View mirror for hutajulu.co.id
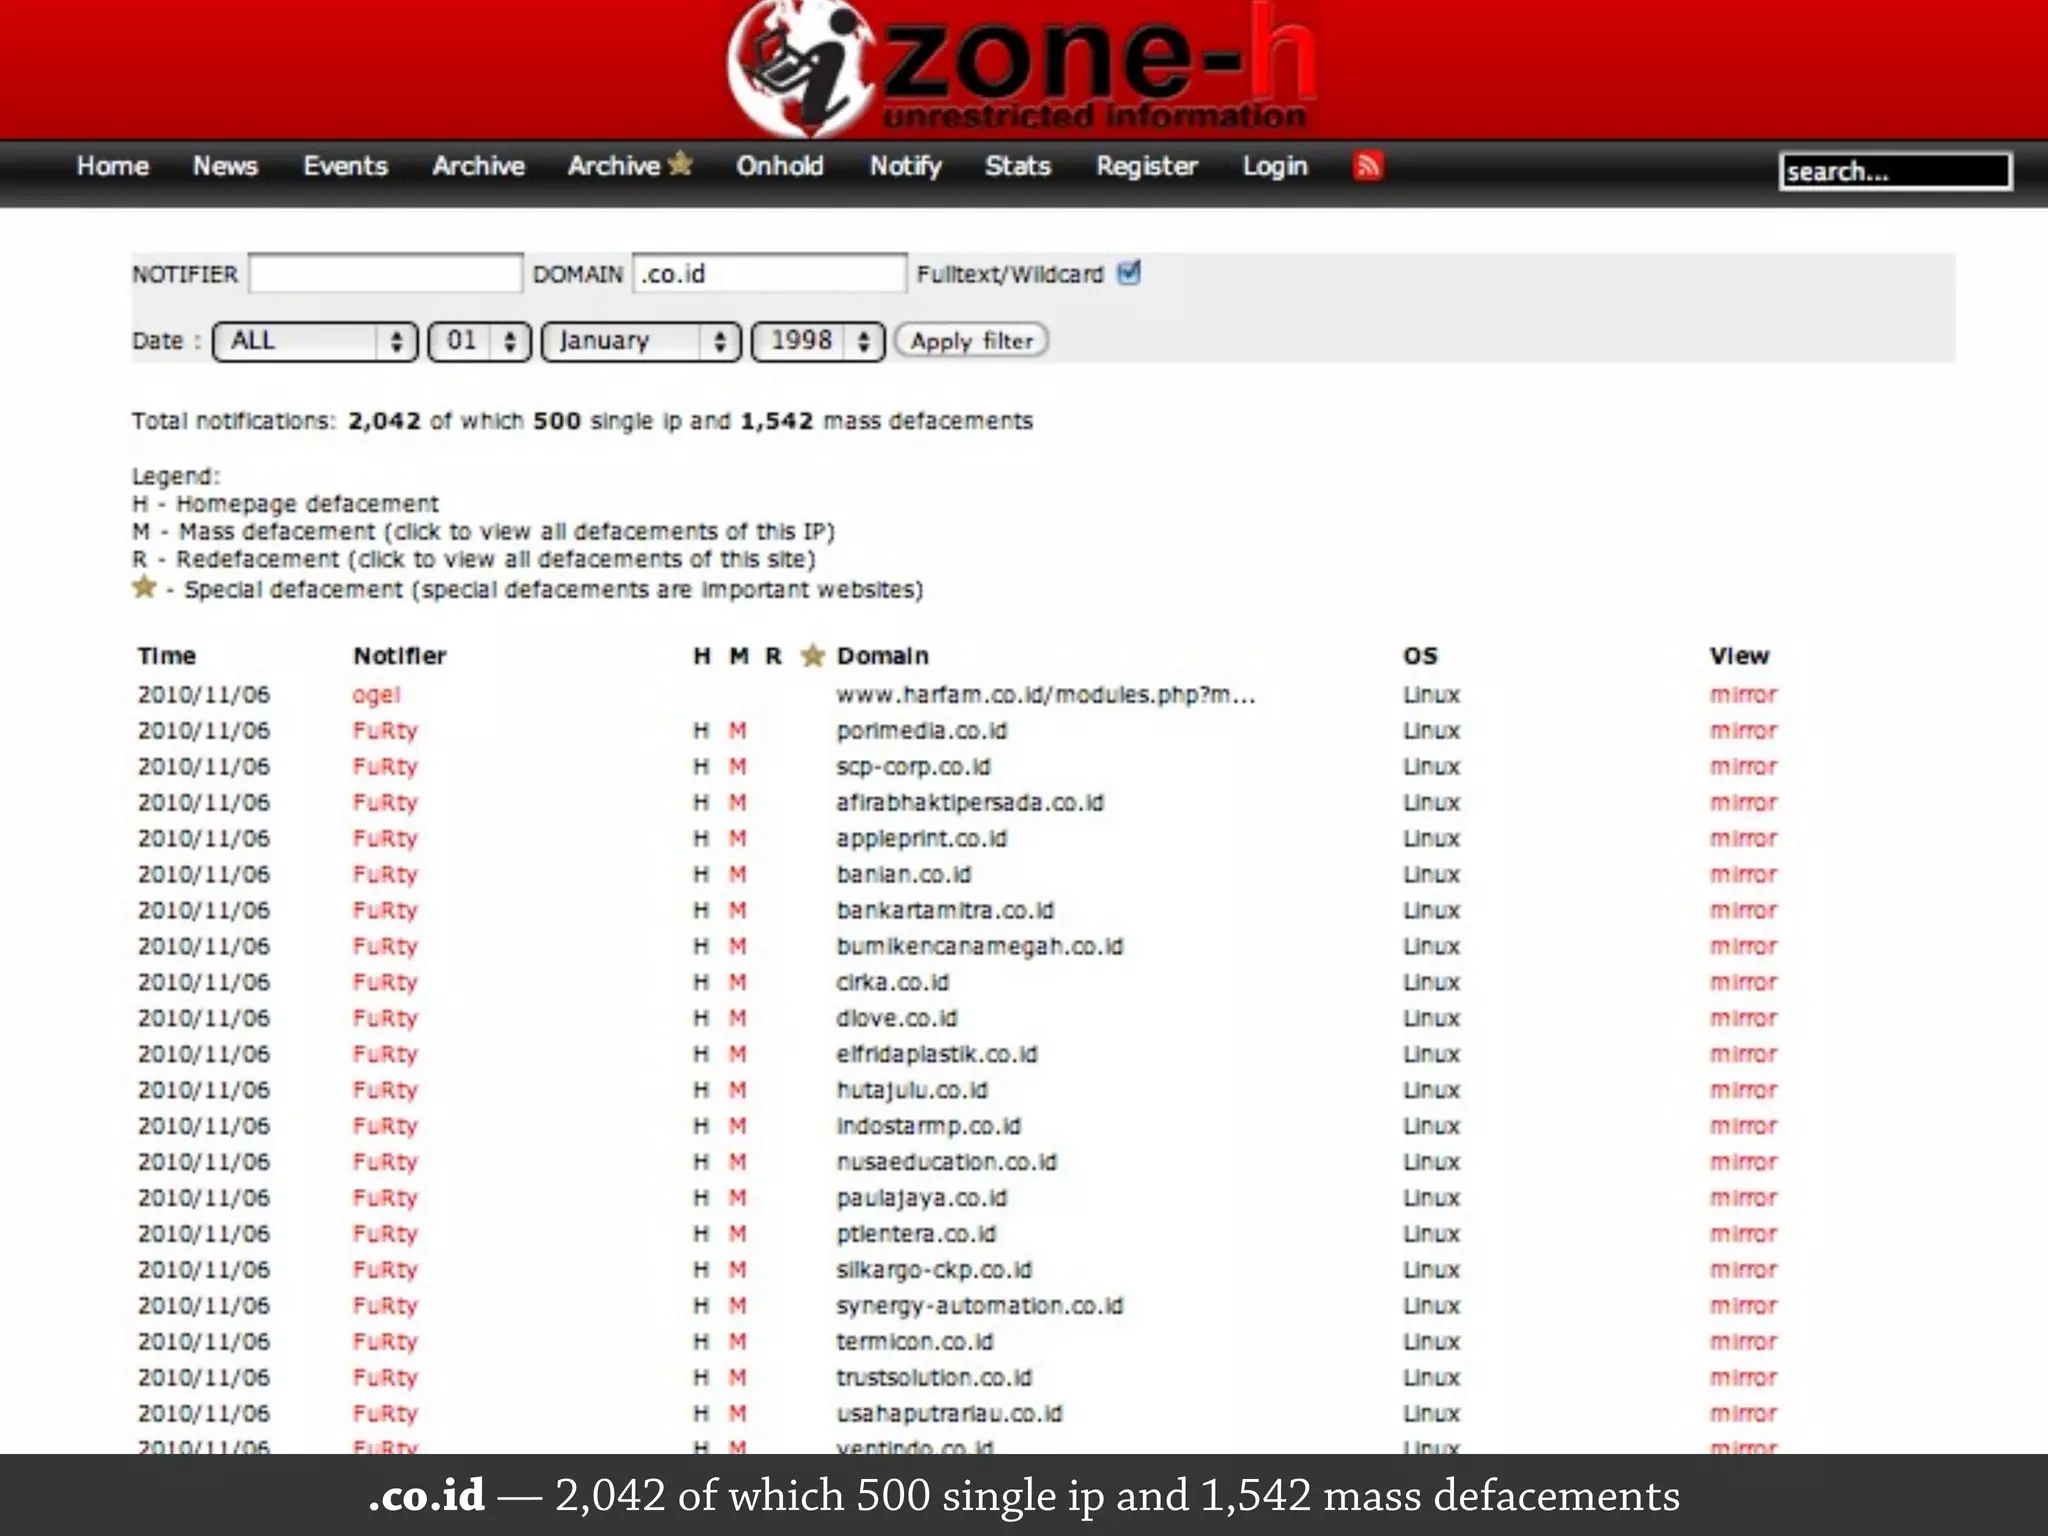The height and width of the screenshot is (1536, 2048). 1743,1090
